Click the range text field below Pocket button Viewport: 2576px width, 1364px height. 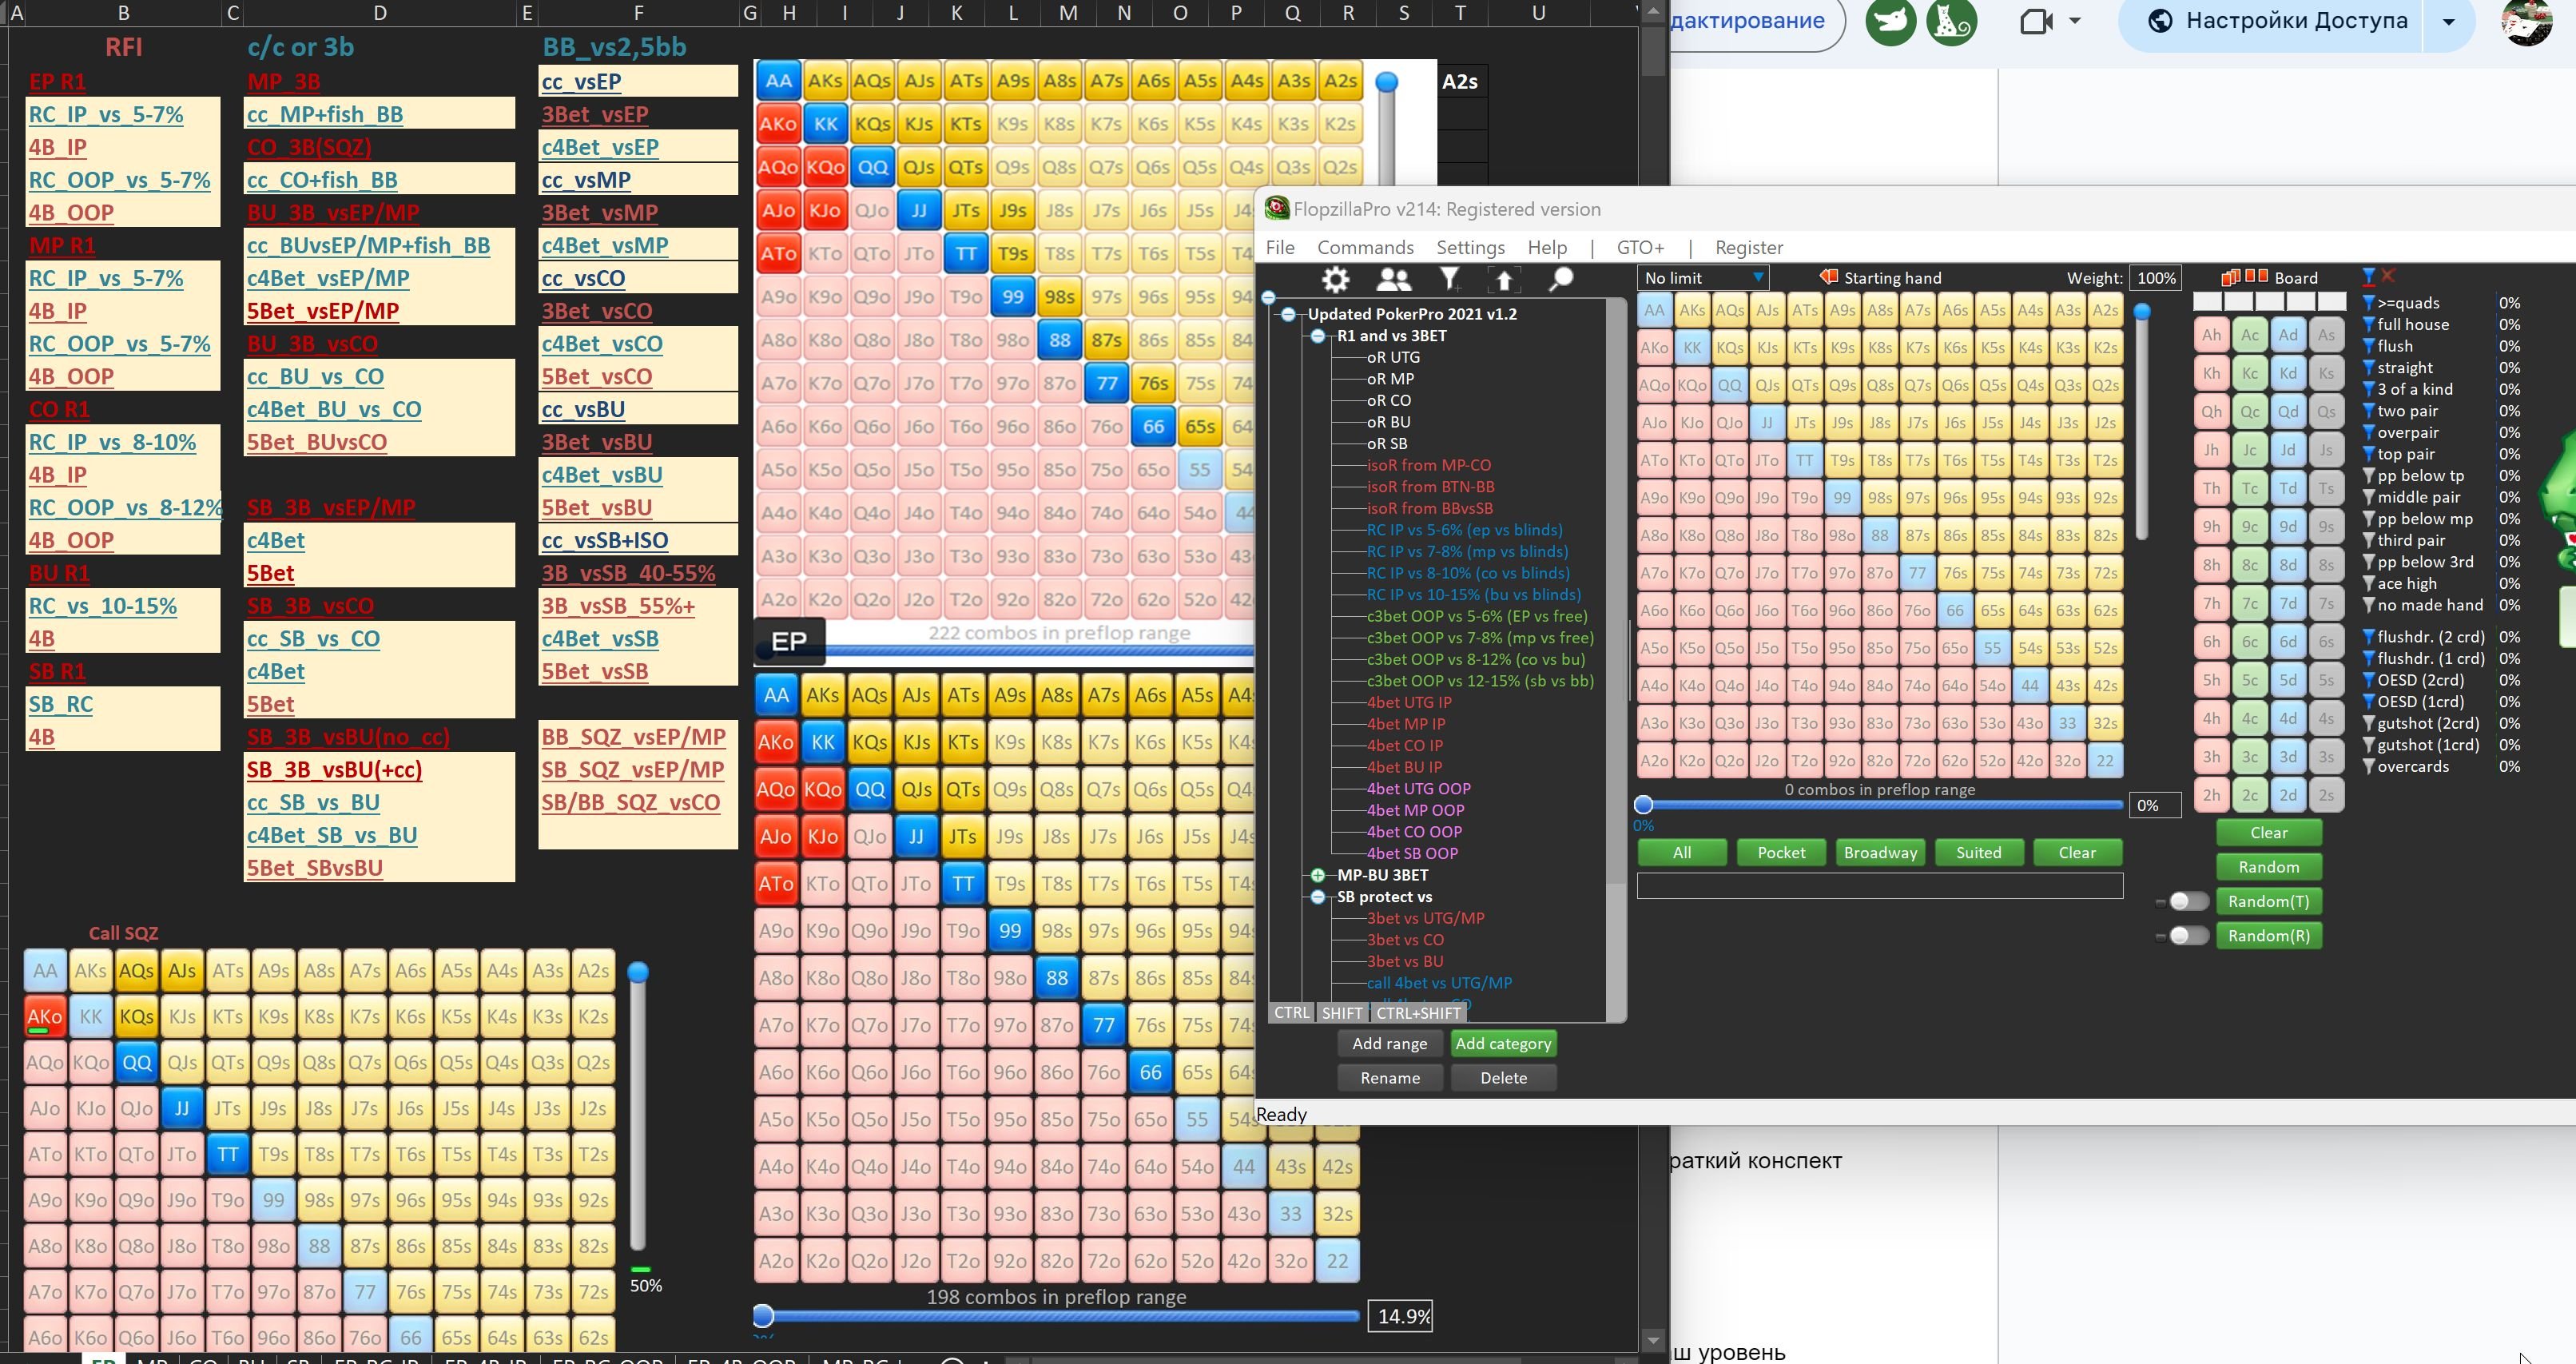point(1879,885)
